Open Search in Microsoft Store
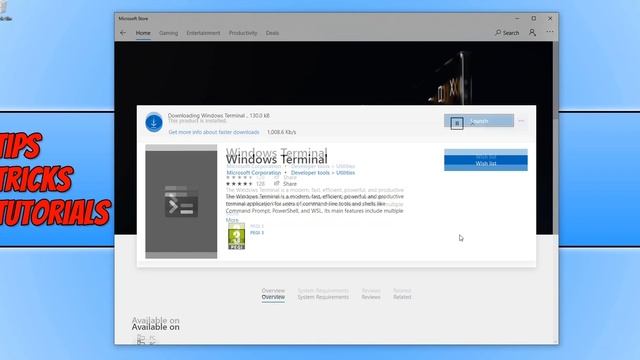 [x=507, y=33]
